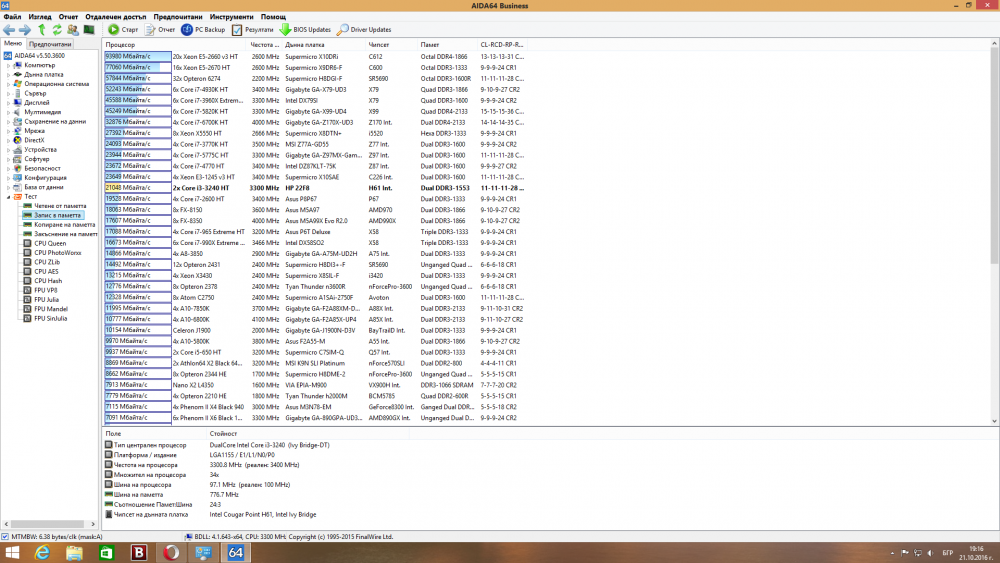Open the Отчет toolbar button
Screen dimensions: 1000x563
tap(160, 29)
